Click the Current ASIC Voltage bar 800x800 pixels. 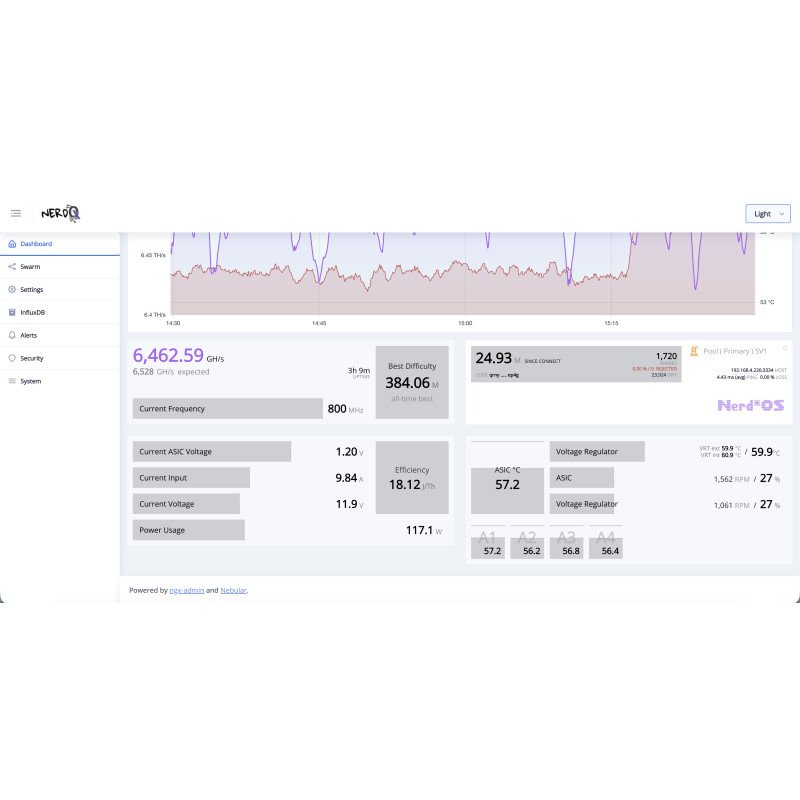coord(212,452)
